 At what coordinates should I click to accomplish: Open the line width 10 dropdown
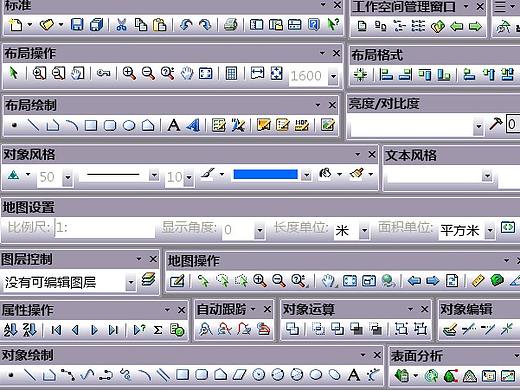tap(189, 177)
